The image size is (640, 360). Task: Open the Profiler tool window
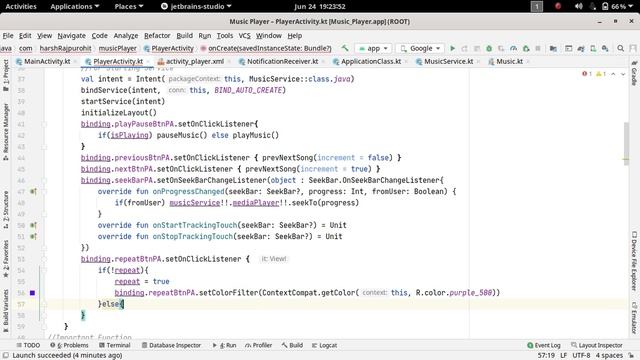pyautogui.click(x=258, y=345)
